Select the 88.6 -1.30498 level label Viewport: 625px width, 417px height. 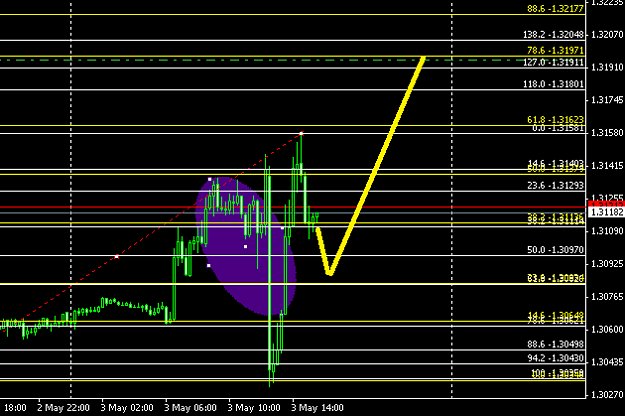[555, 344]
